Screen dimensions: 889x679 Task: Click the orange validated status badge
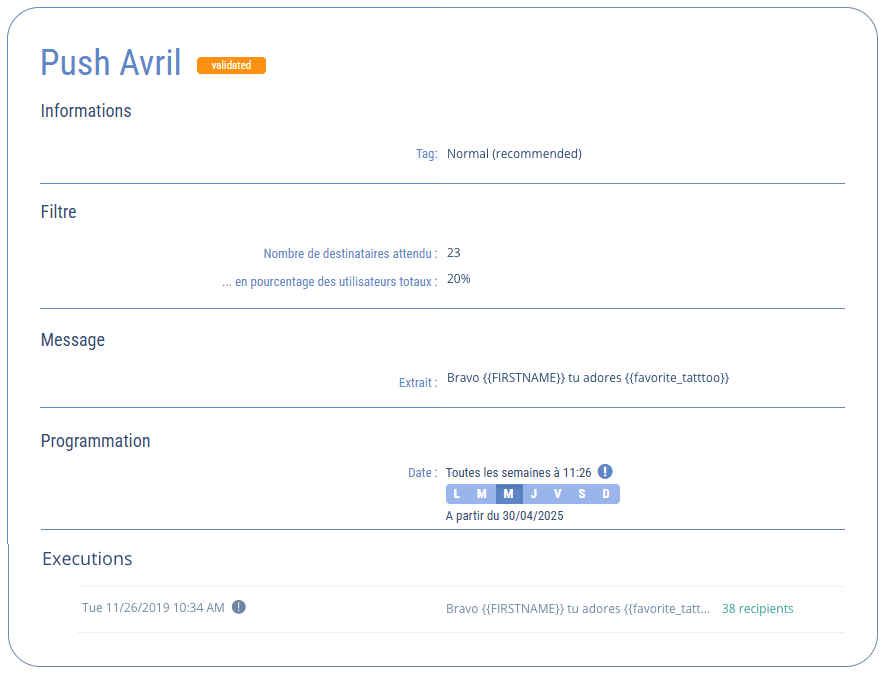tap(231, 65)
